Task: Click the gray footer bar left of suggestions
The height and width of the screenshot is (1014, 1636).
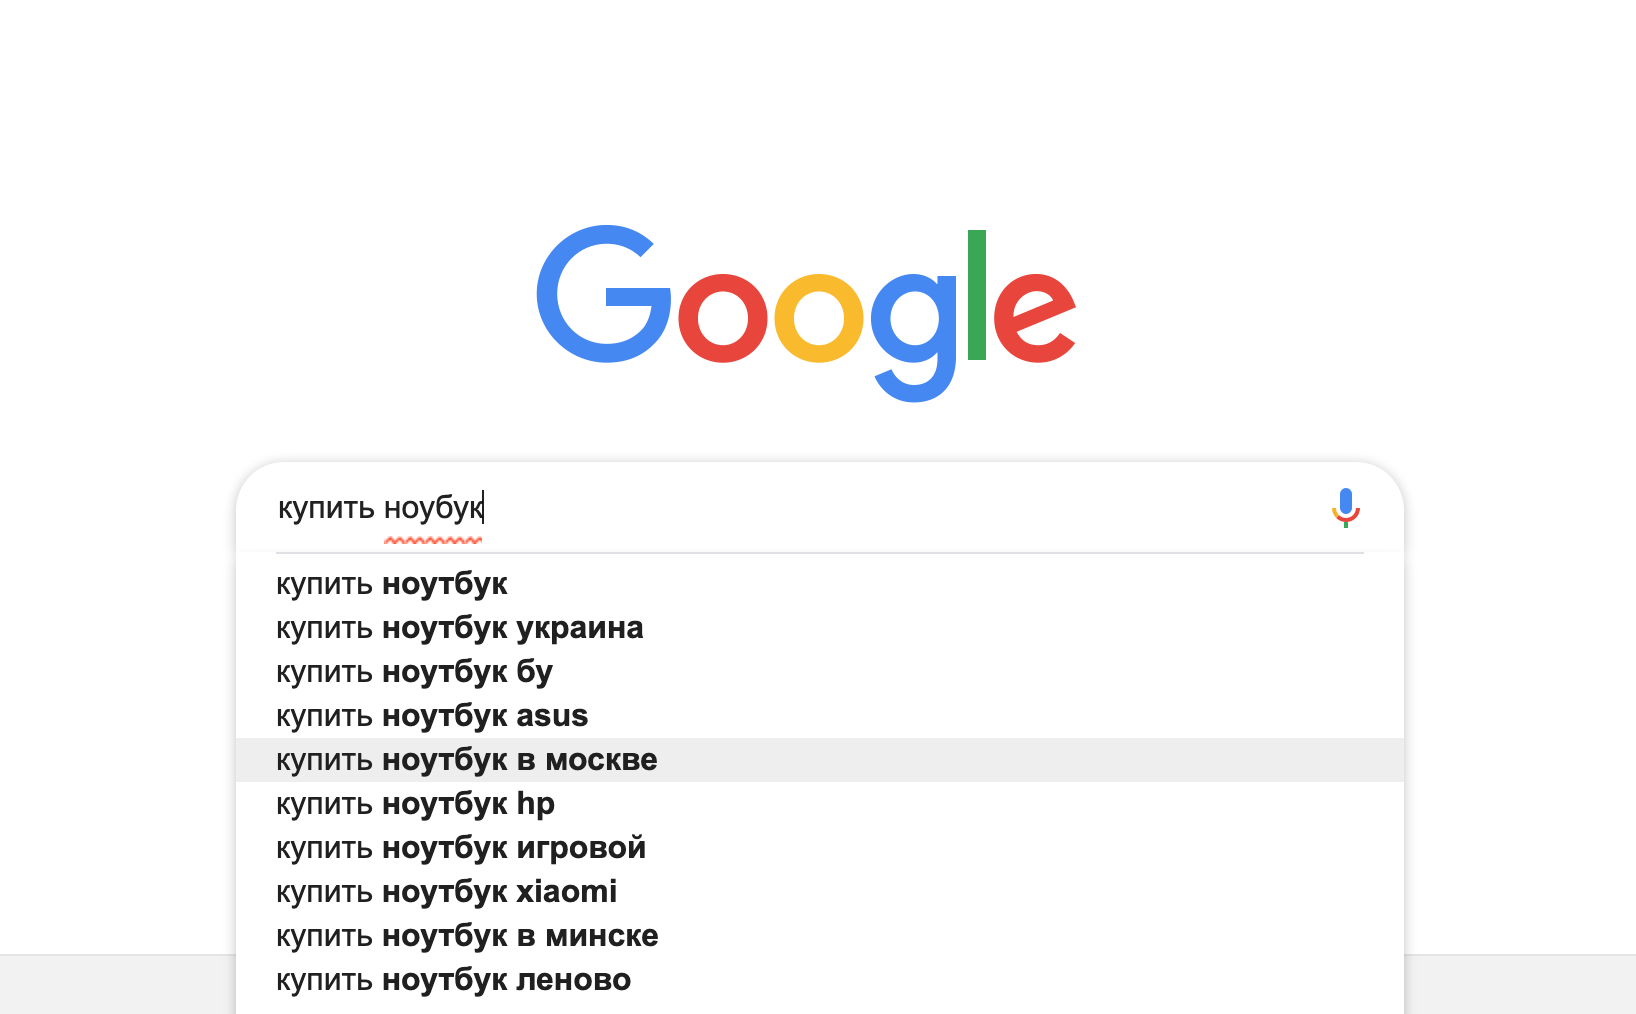Action: click(x=117, y=985)
